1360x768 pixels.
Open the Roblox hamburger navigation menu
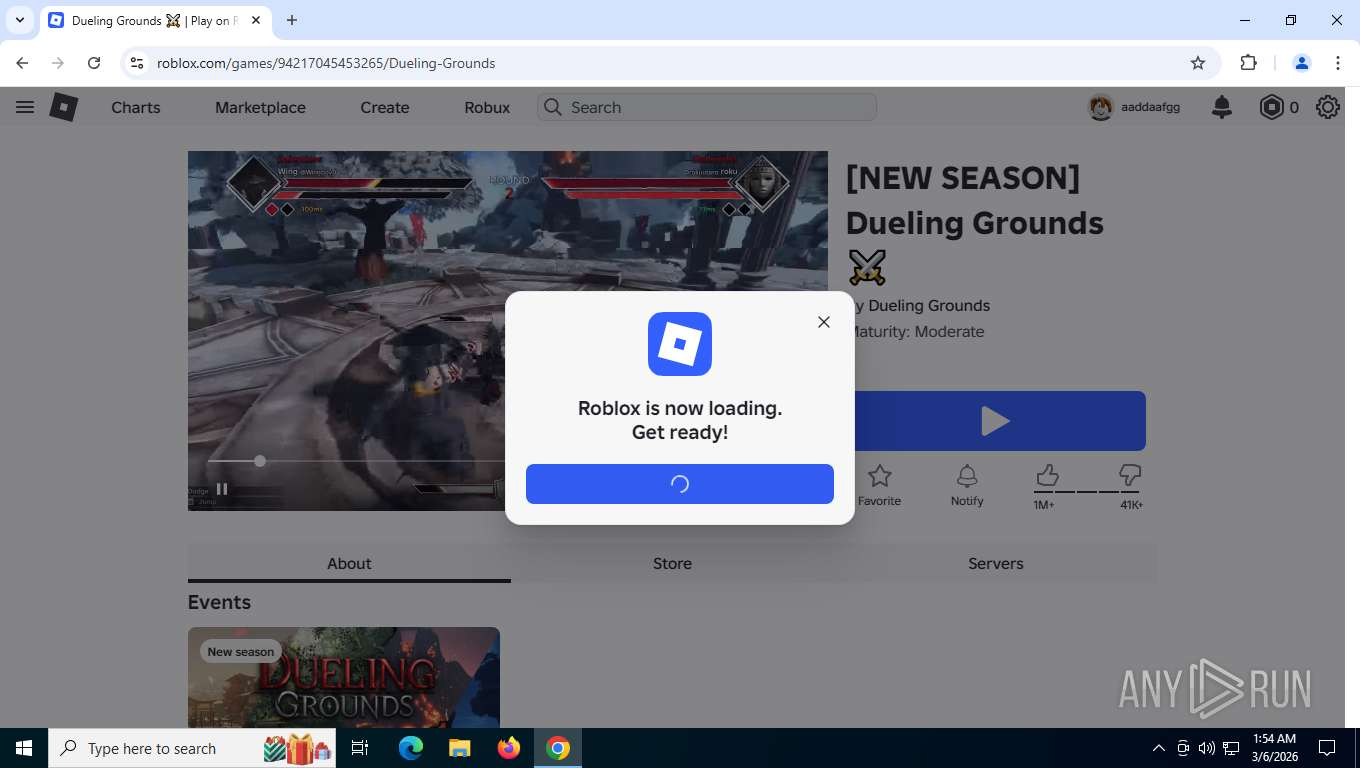pos(25,107)
